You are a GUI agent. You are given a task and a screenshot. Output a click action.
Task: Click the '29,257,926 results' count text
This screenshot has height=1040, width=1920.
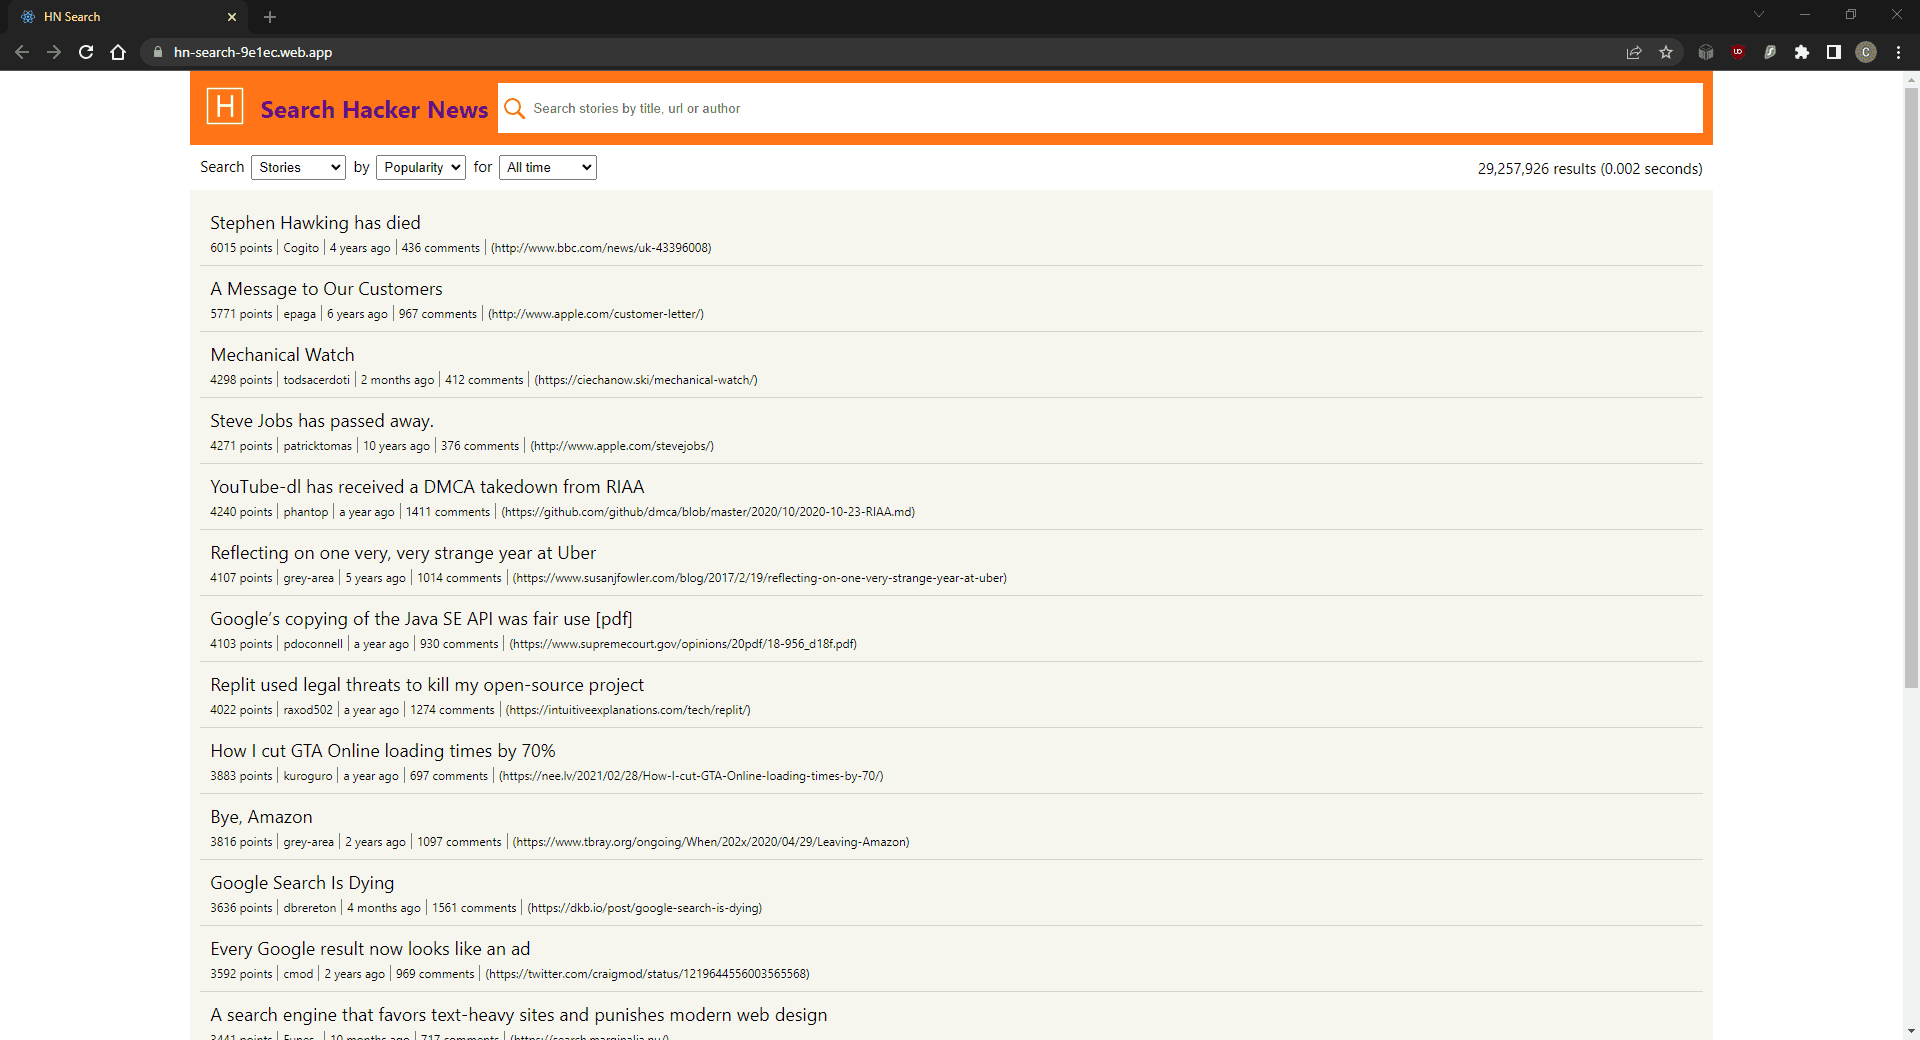point(1537,169)
